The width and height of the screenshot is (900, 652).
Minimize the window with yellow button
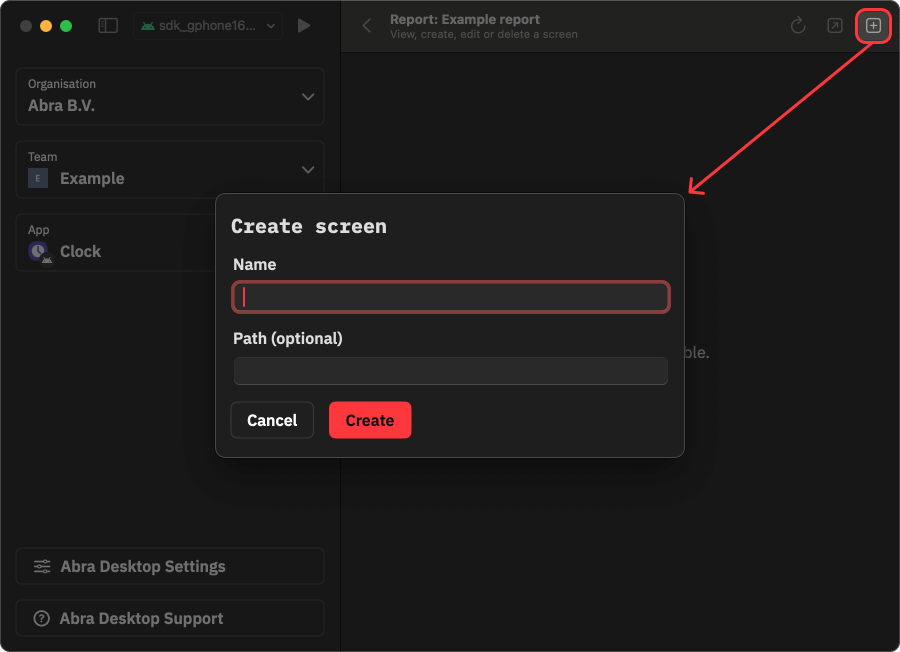(46, 26)
